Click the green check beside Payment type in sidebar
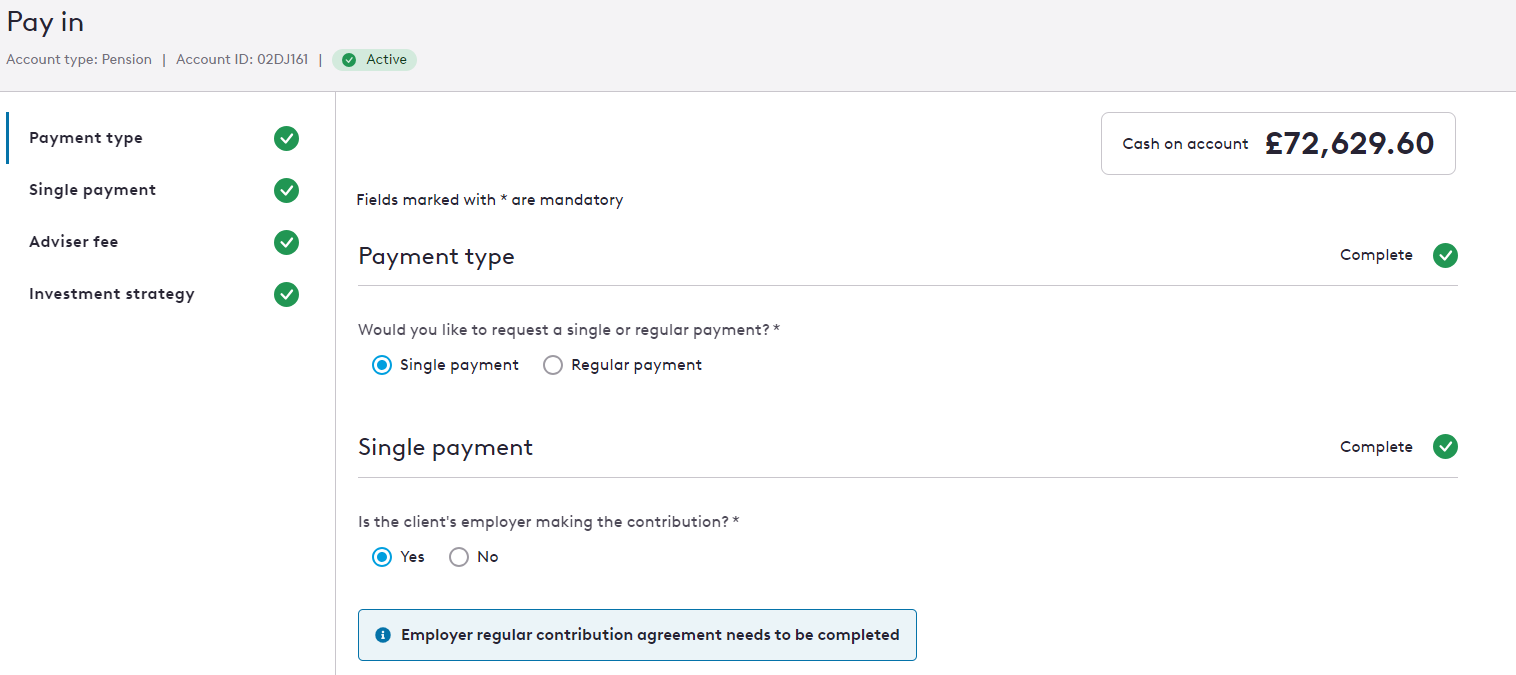This screenshot has height=675, width=1516. [286, 138]
